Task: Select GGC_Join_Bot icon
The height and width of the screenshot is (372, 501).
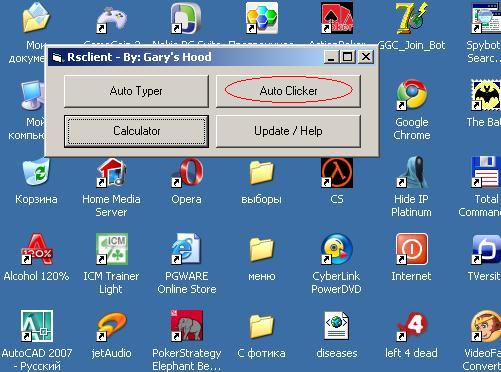Action: (x=412, y=18)
